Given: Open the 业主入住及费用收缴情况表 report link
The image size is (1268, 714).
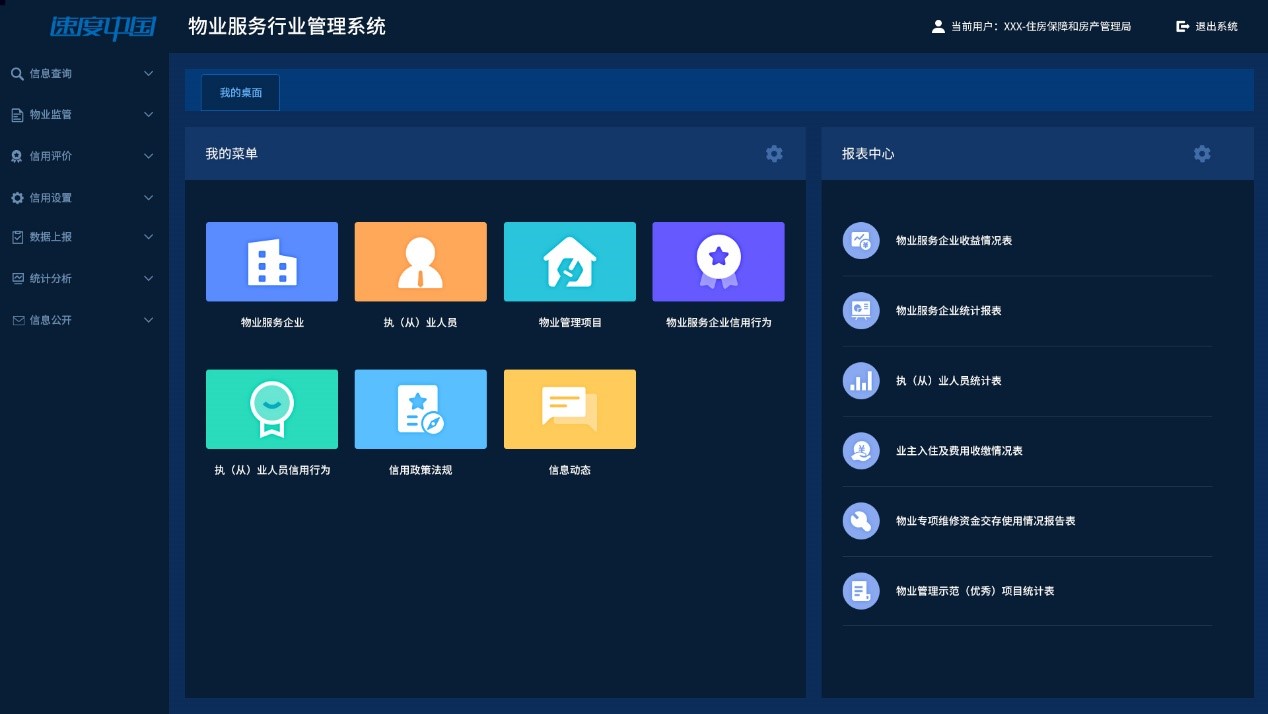Looking at the screenshot, I should [958, 451].
